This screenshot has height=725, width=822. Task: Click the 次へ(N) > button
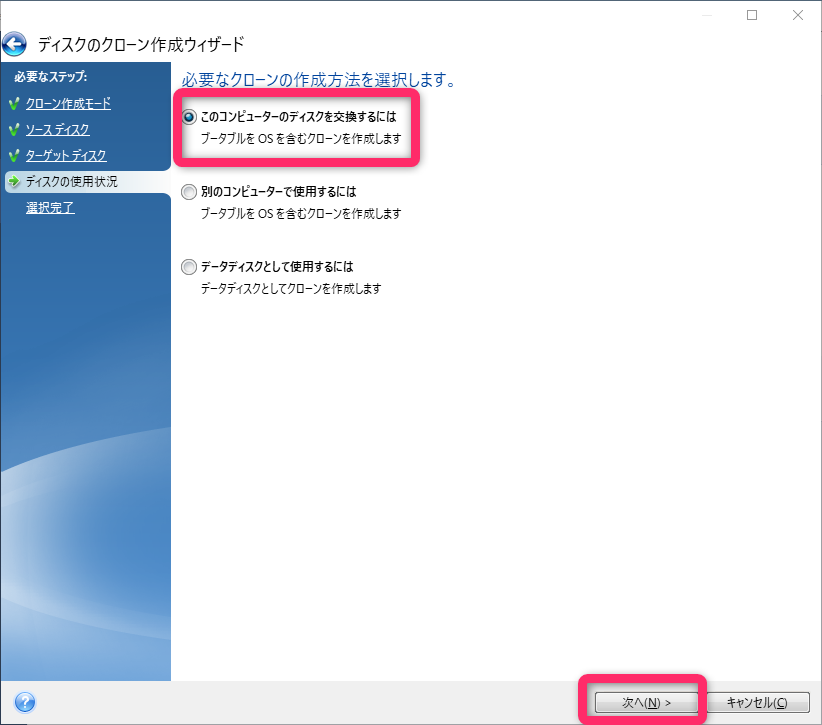point(646,702)
